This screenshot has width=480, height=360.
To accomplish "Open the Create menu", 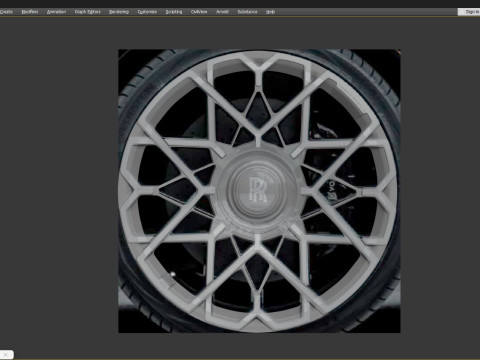I will [x=6, y=12].
